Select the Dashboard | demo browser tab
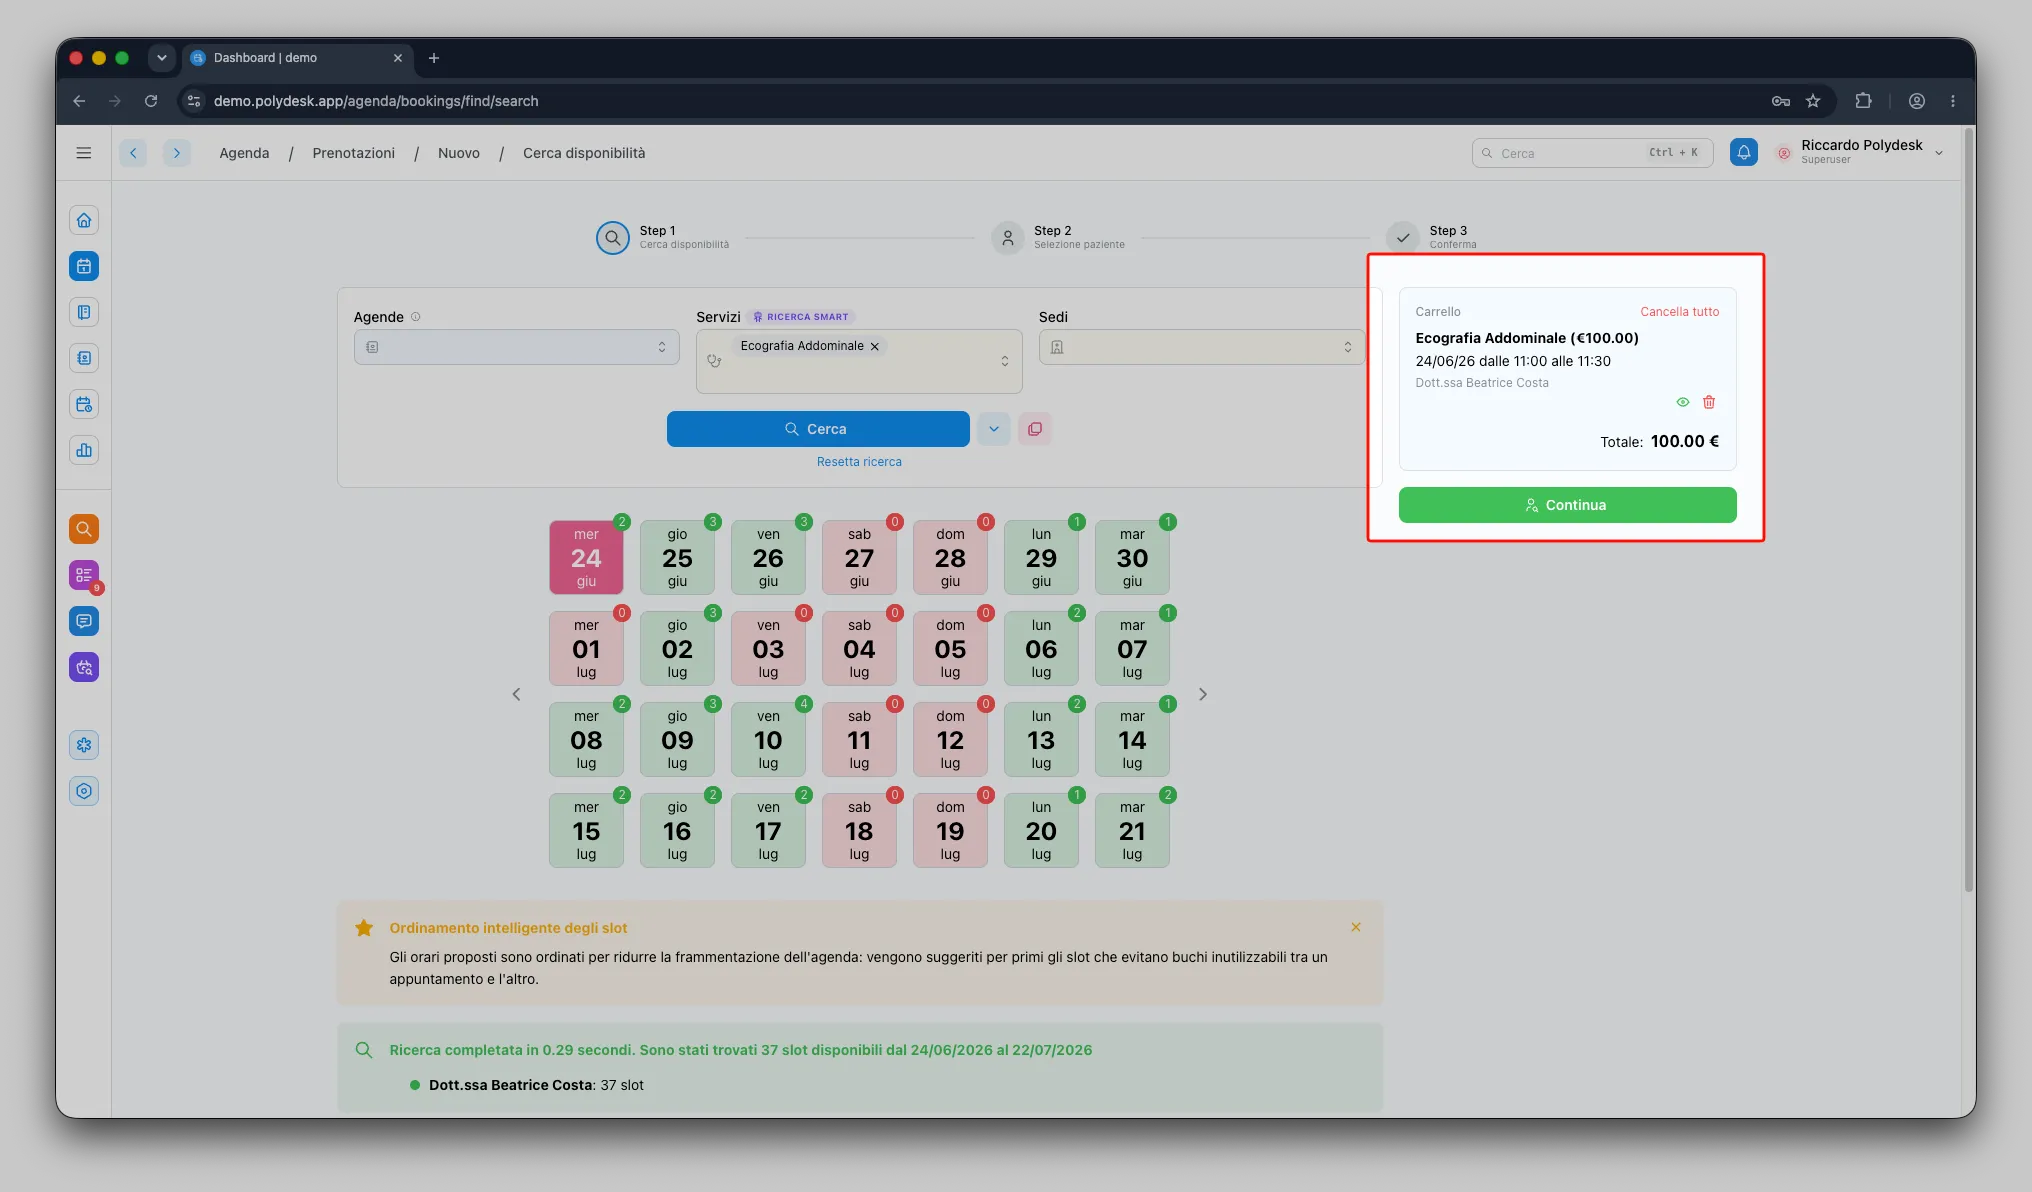Image resolution: width=2032 pixels, height=1192 pixels. [x=297, y=58]
